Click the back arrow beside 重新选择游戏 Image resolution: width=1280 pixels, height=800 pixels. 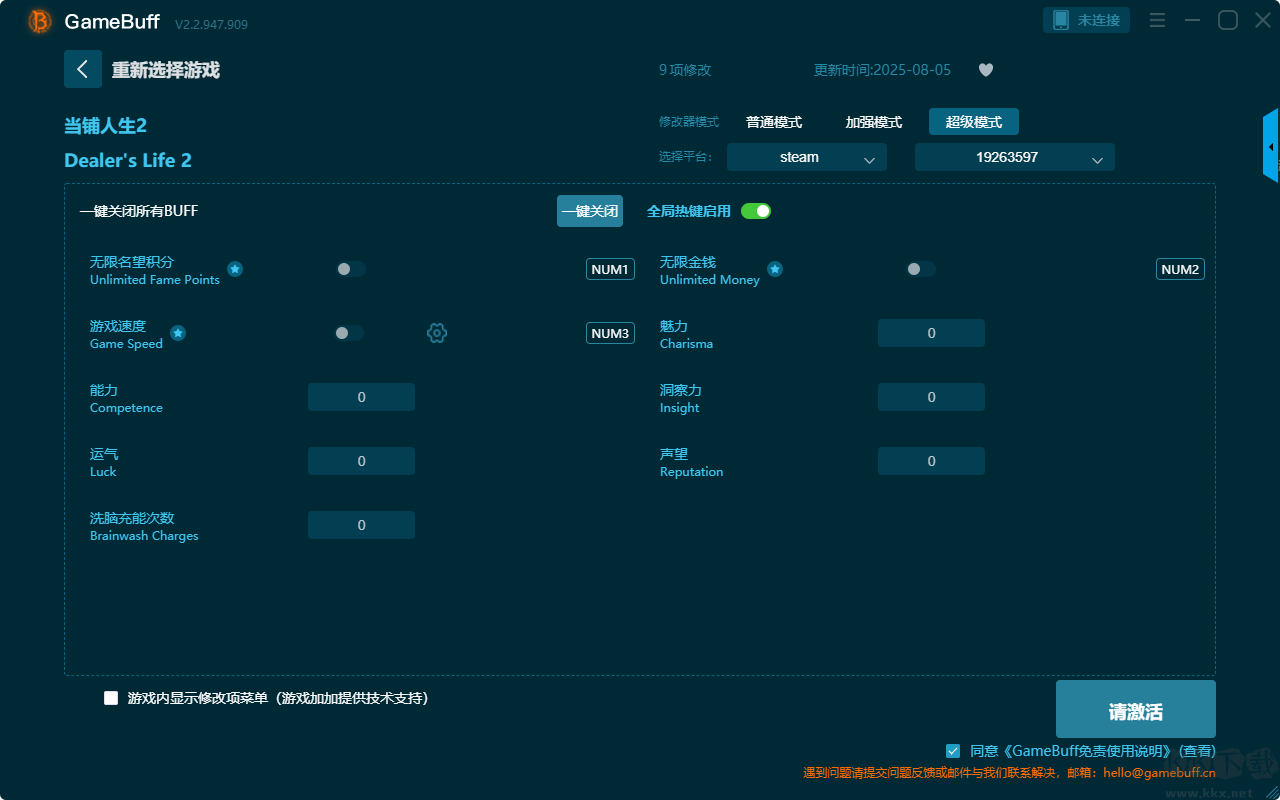83,69
